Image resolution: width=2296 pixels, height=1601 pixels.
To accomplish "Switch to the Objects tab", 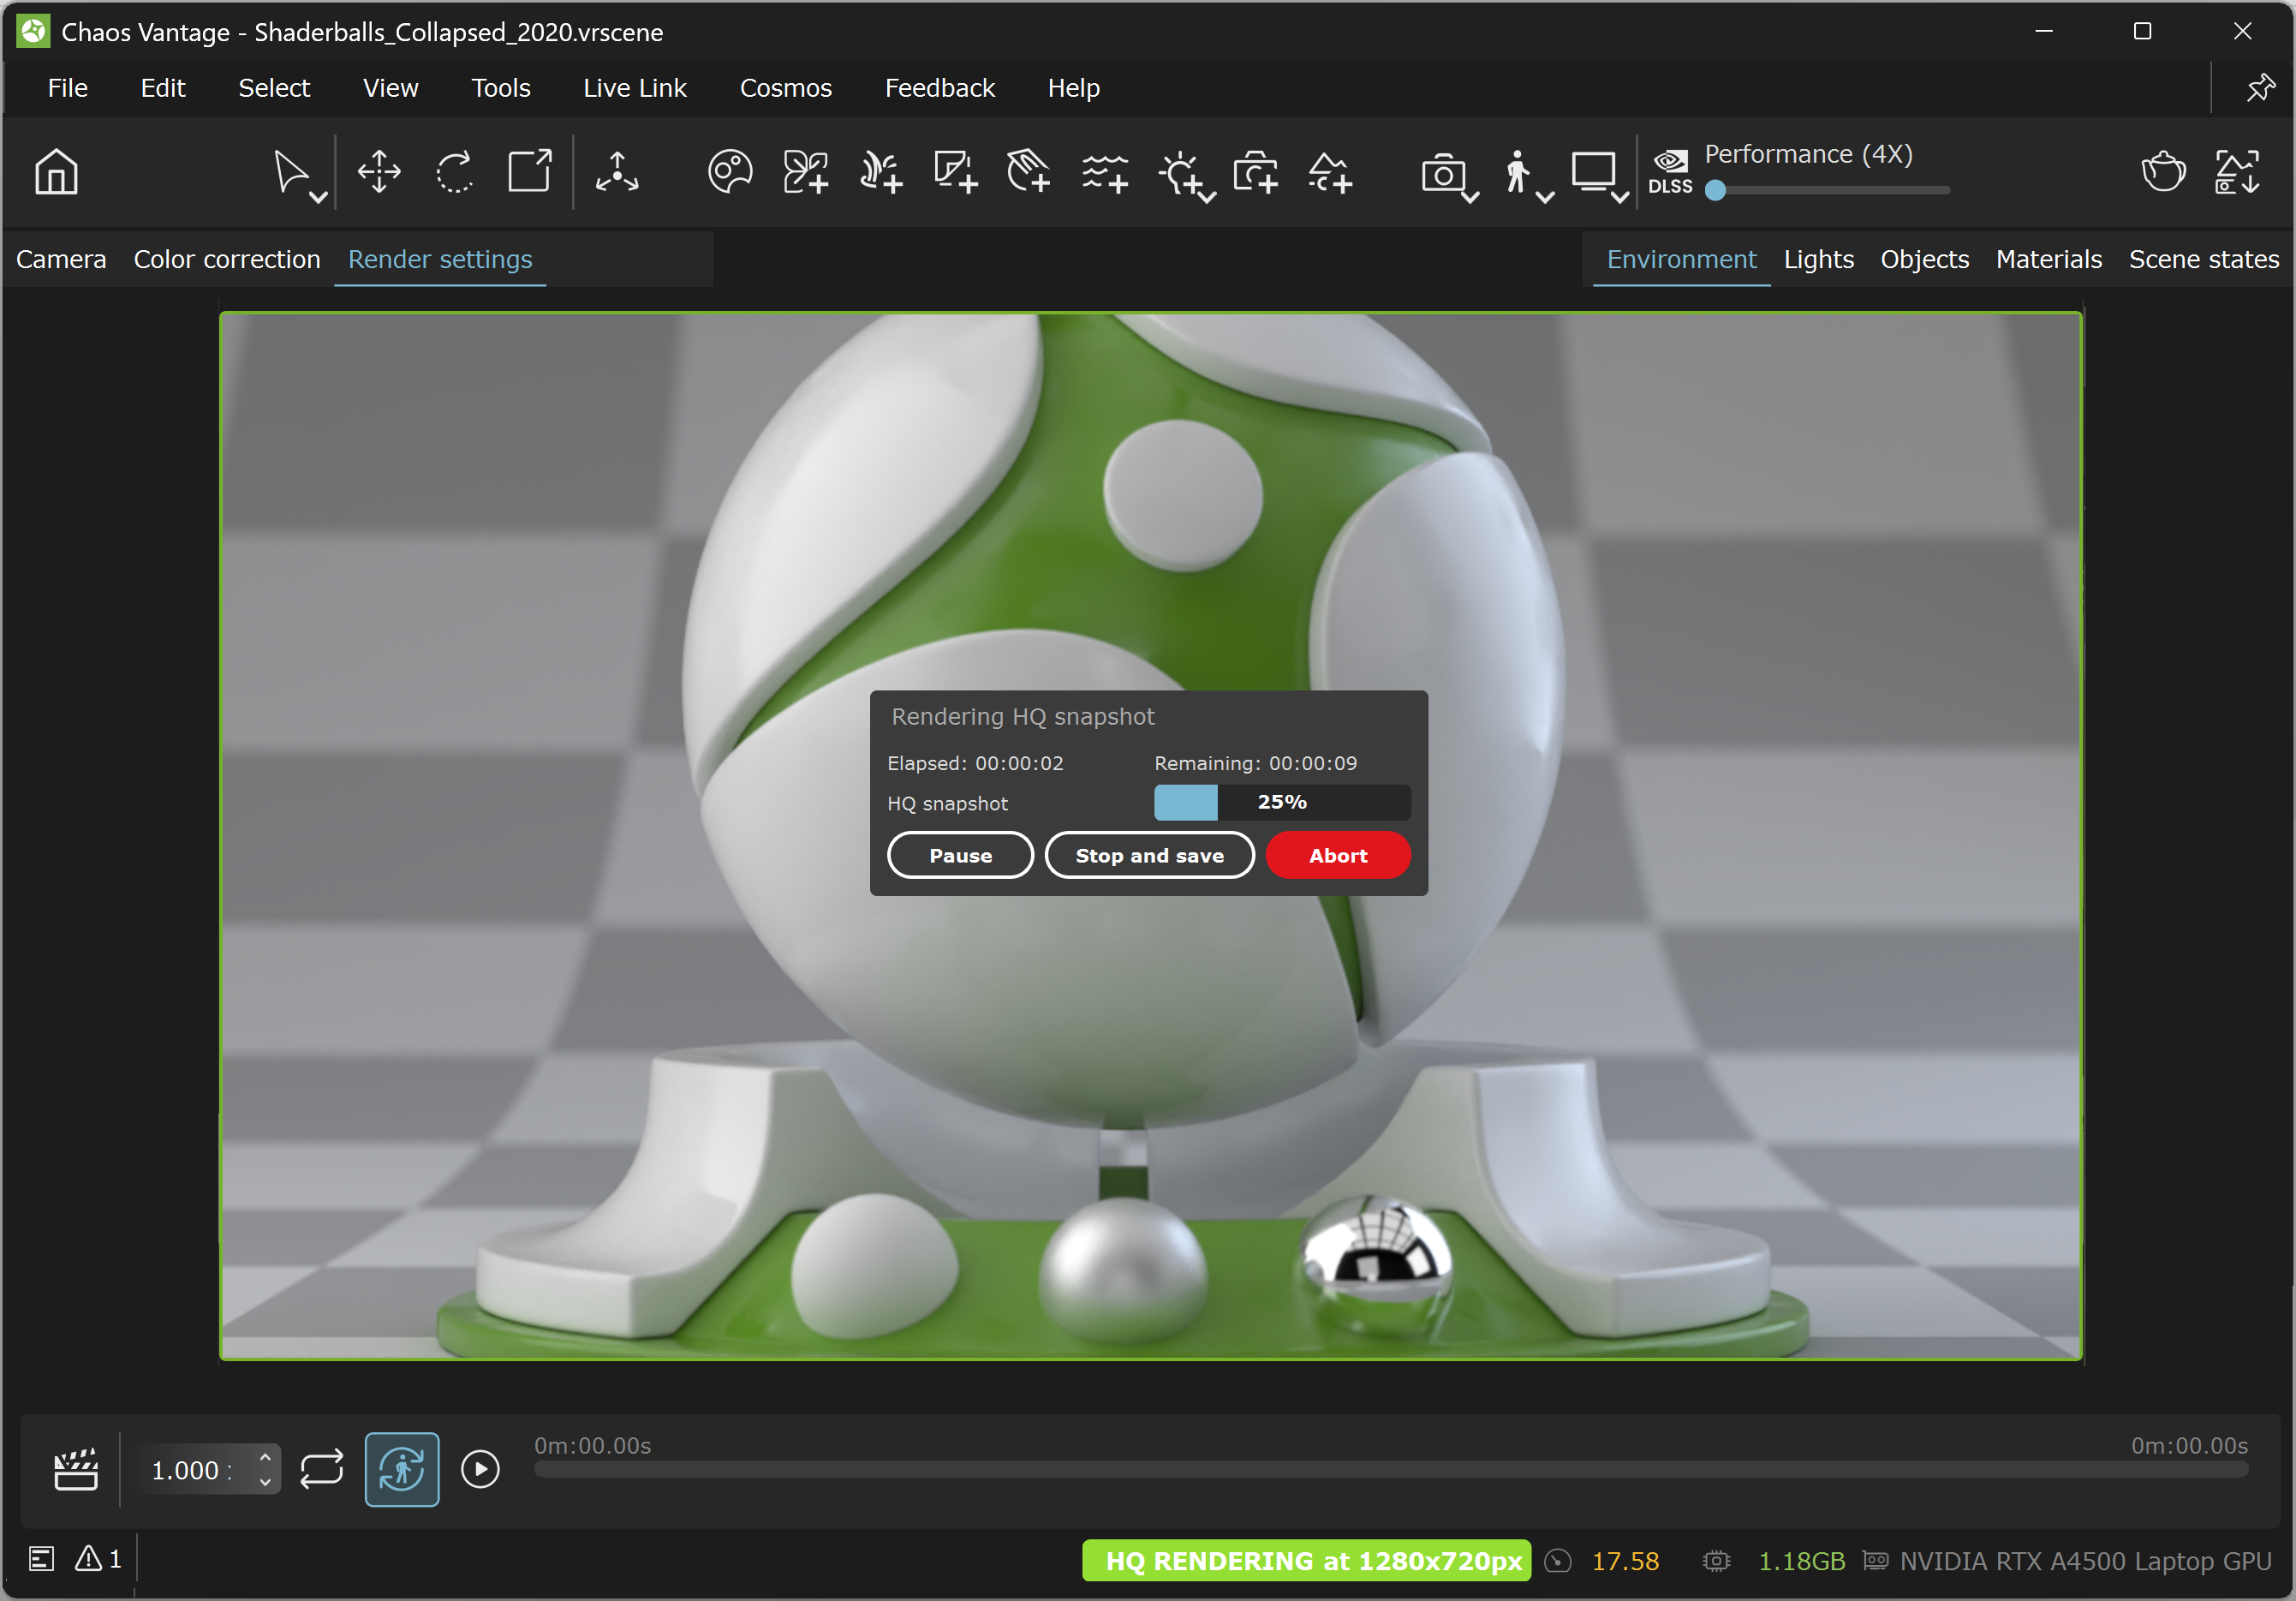I will pyautogui.click(x=1925, y=259).
